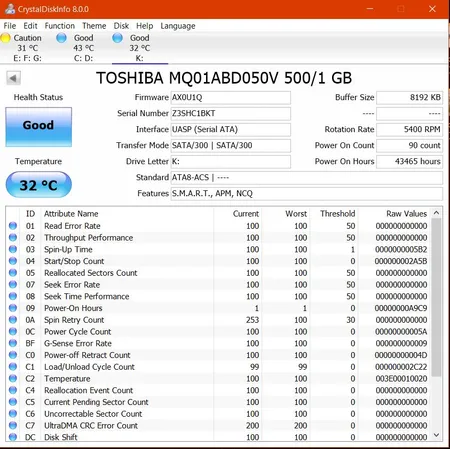Viewport: 450px width, 449px height.
Task: Click the previous disk arrow button
Action: point(13,78)
